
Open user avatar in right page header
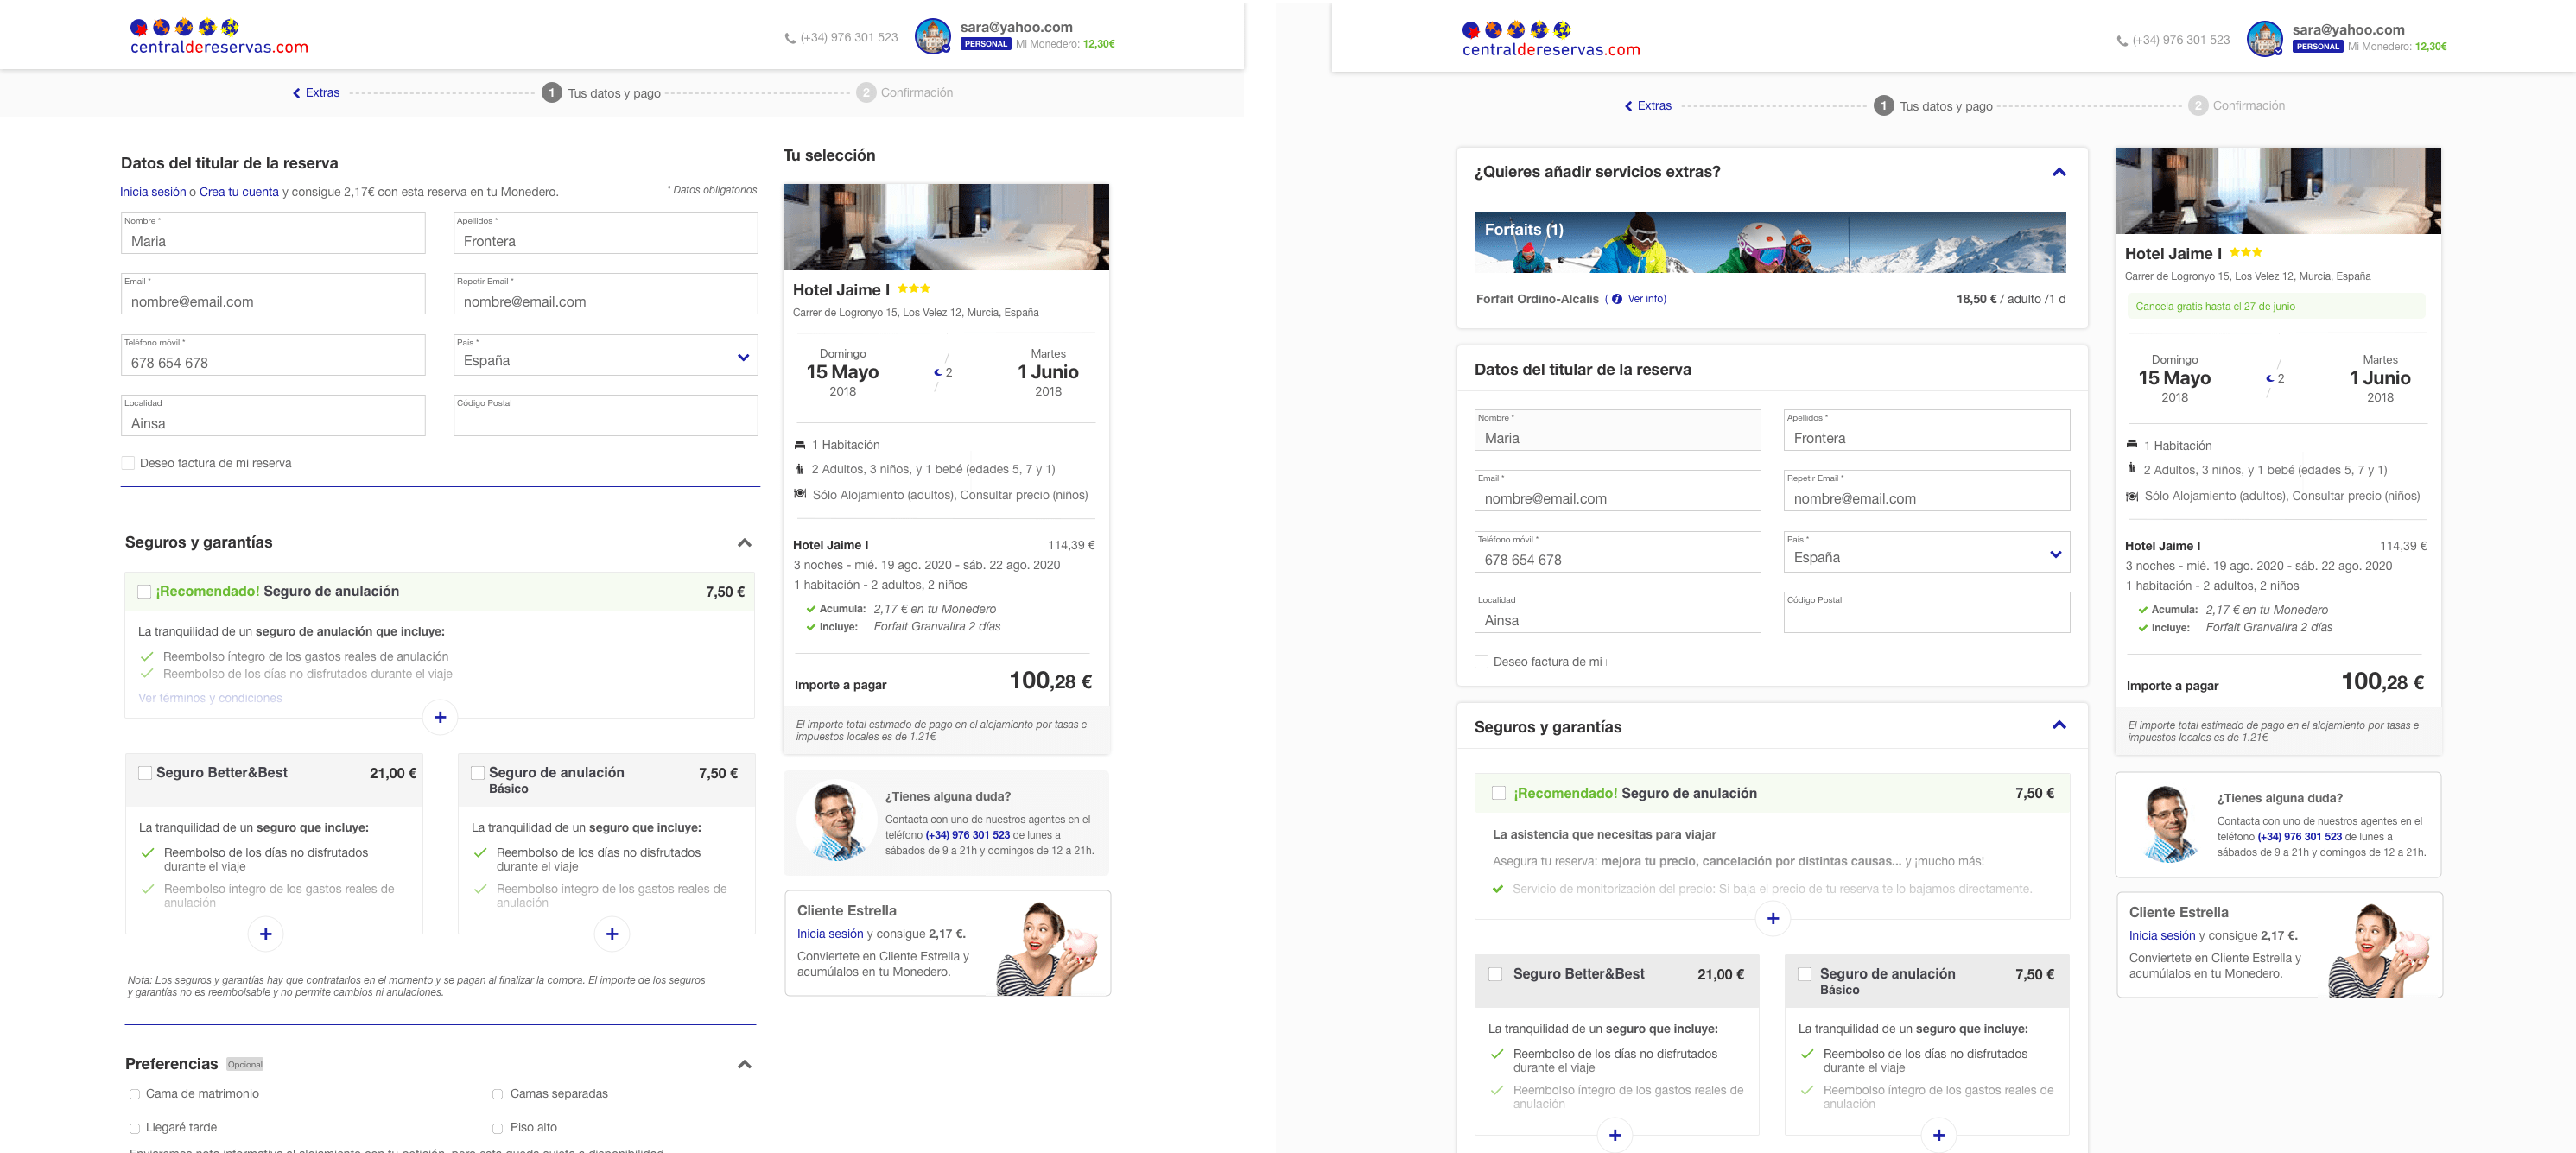click(x=2265, y=39)
